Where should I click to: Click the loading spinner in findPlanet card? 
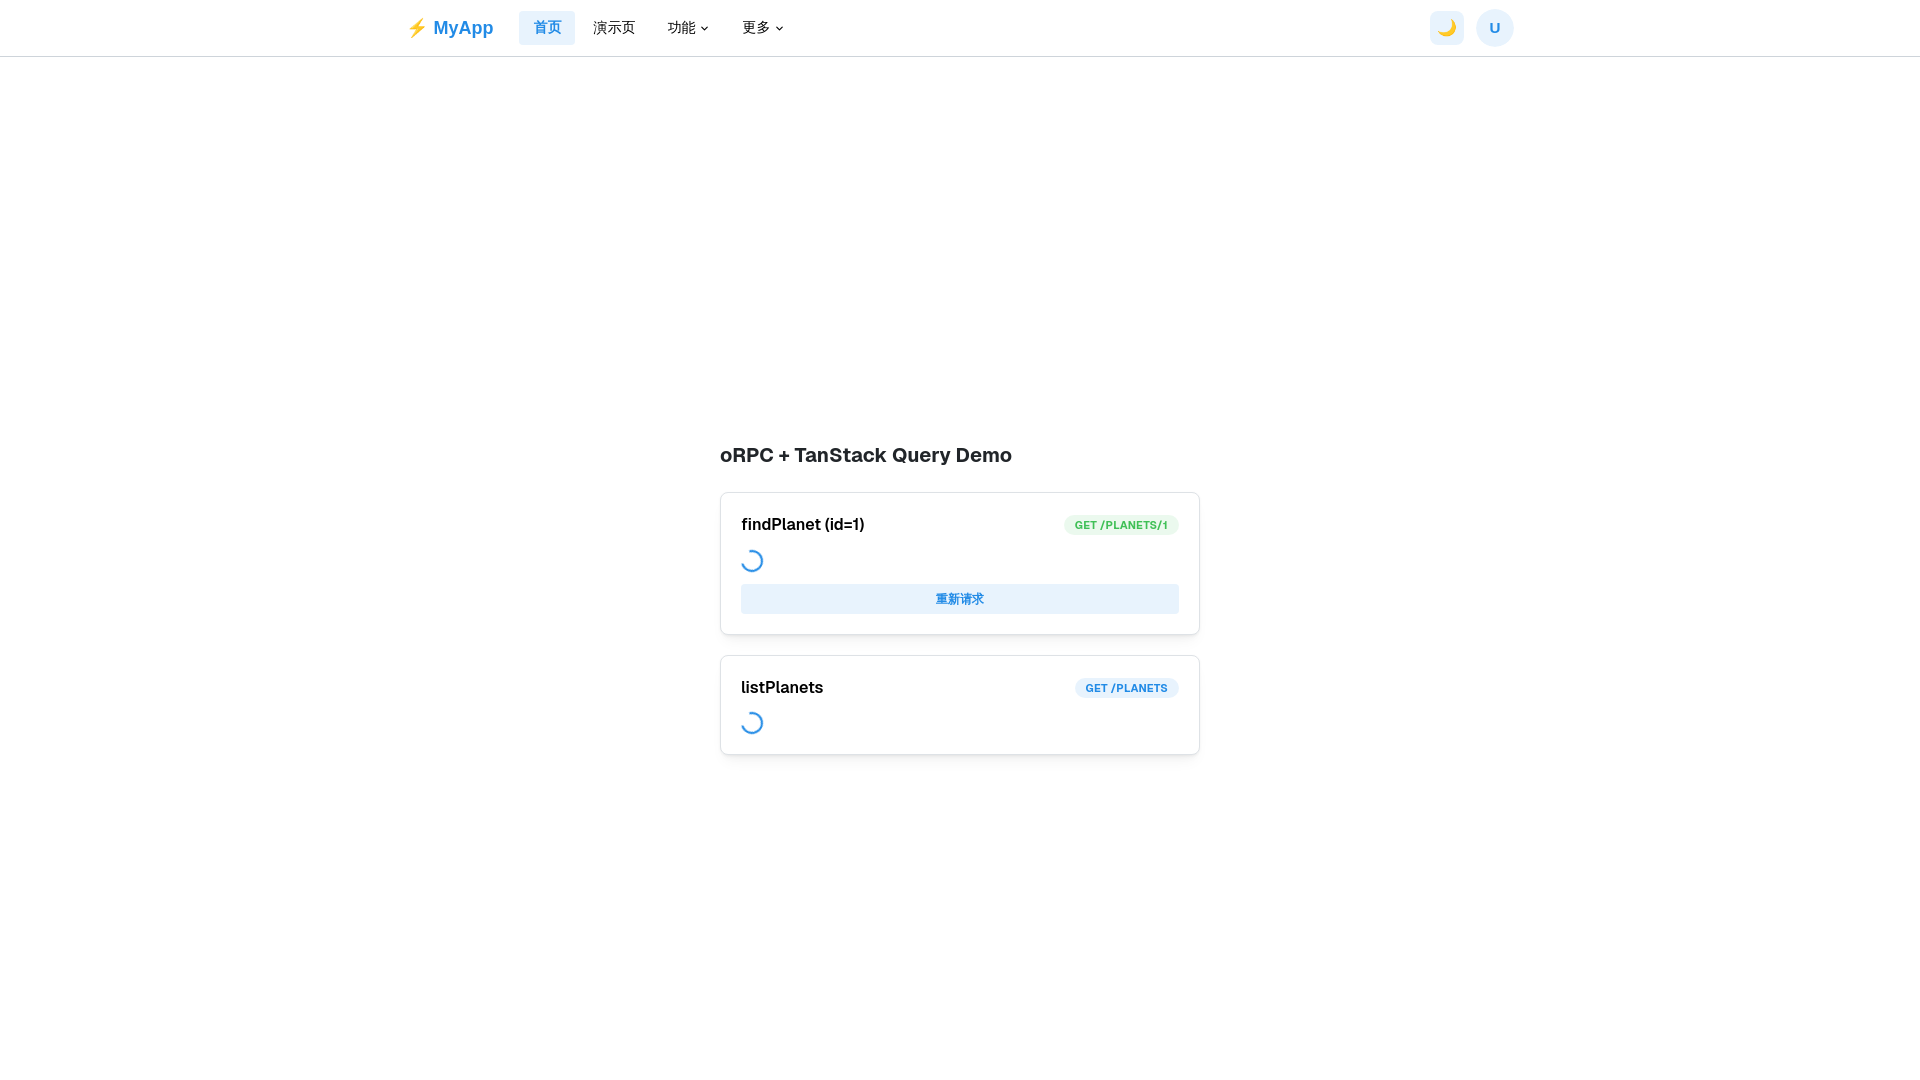tap(752, 561)
